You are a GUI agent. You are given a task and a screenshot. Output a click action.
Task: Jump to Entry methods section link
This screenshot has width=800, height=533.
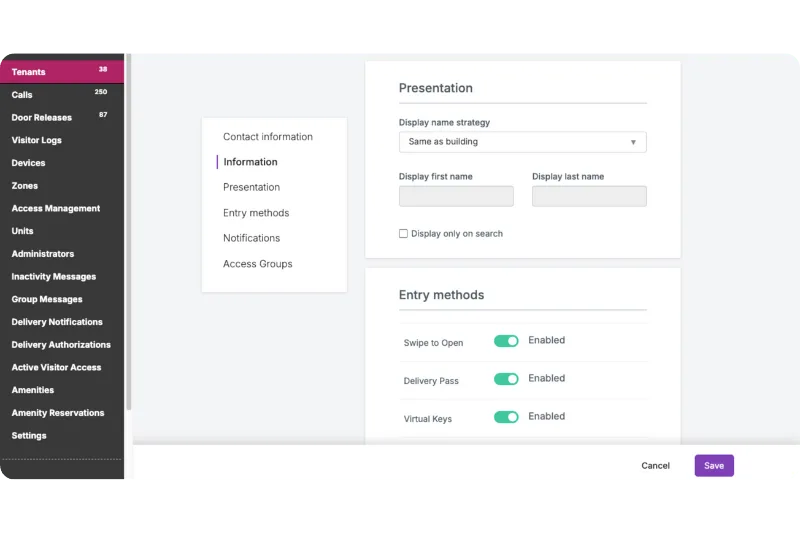[256, 213]
